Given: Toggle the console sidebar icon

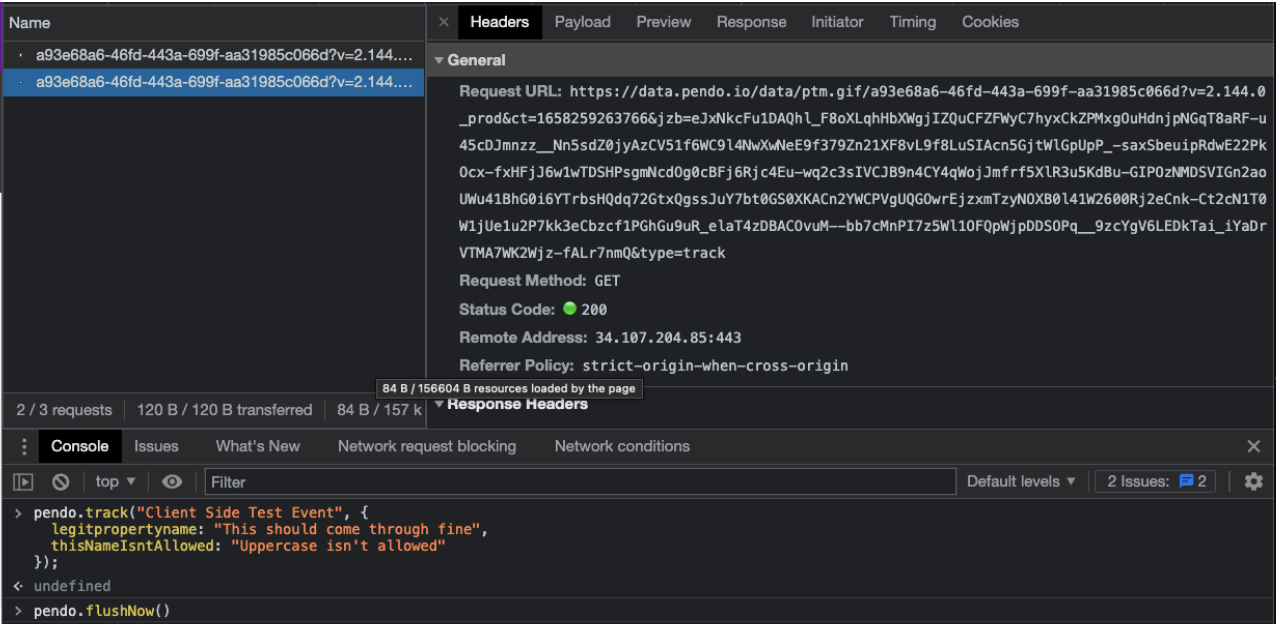Looking at the screenshot, I should 24,482.
